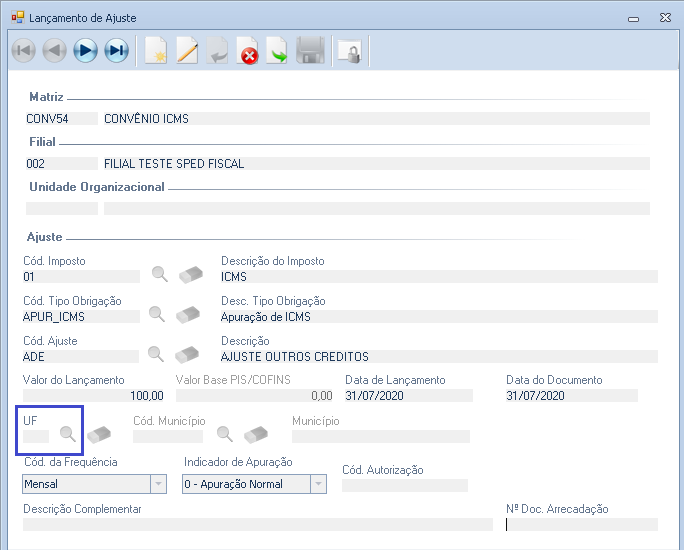The height and width of the screenshot is (550, 684).
Task: Click the UF input field
Action: [36, 437]
